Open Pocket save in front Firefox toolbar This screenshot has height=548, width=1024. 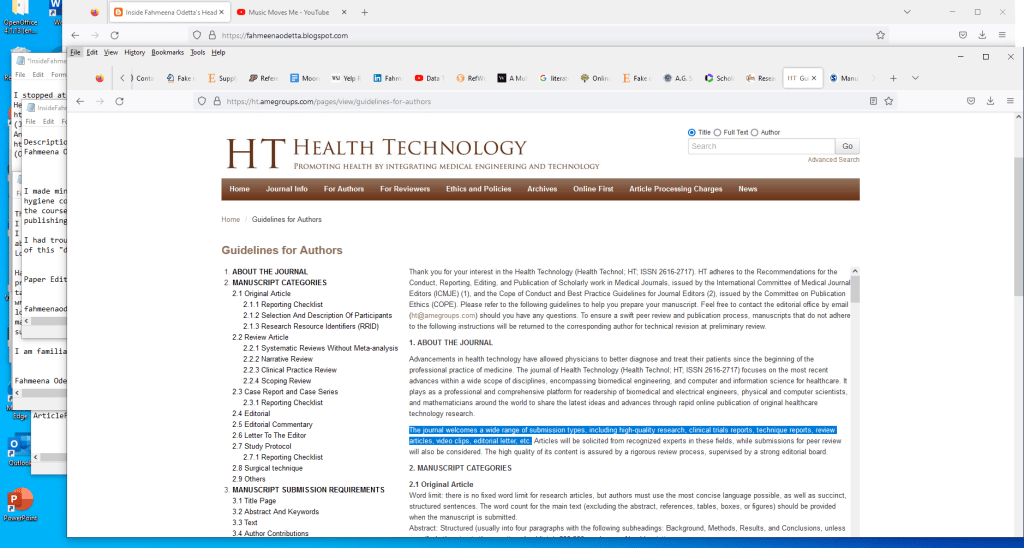click(971, 101)
